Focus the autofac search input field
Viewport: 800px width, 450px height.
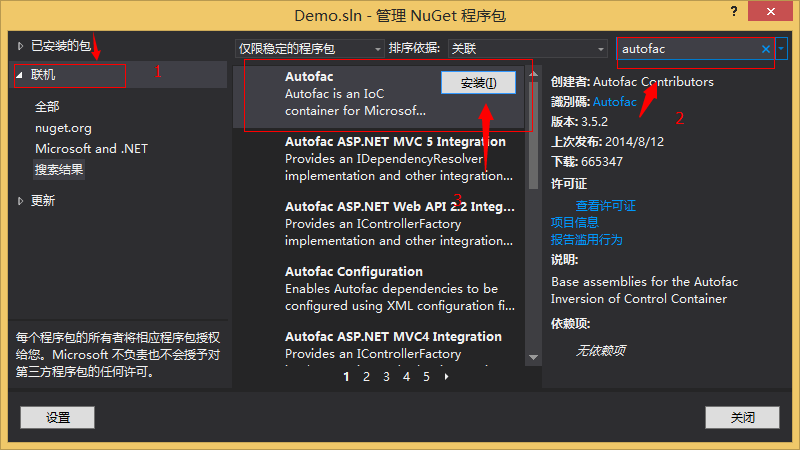[689, 49]
